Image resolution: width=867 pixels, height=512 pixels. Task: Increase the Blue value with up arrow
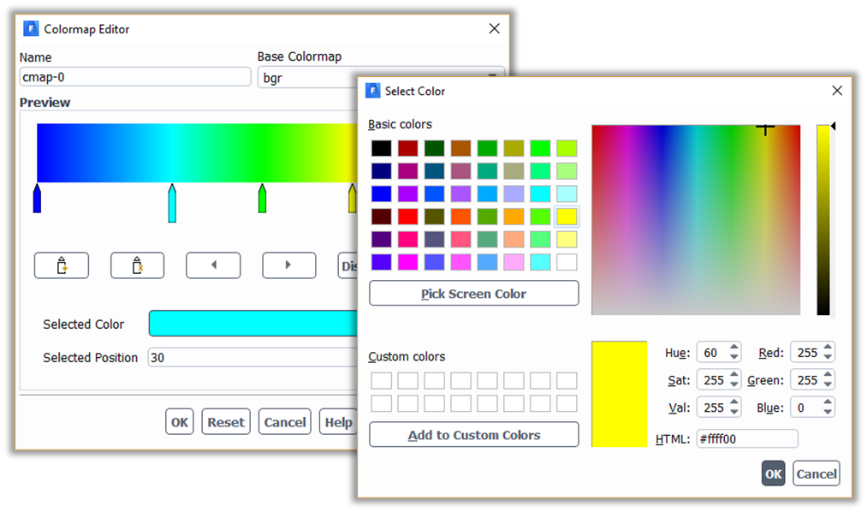[x=828, y=403]
